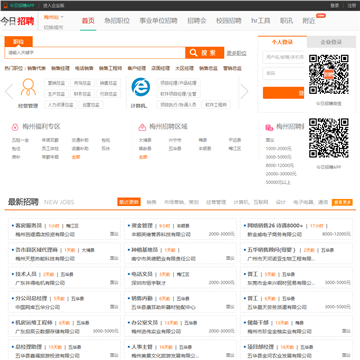Viewport: 360px width, 360px height.
Task: Focus the username login field
Action: click(284, 57)
